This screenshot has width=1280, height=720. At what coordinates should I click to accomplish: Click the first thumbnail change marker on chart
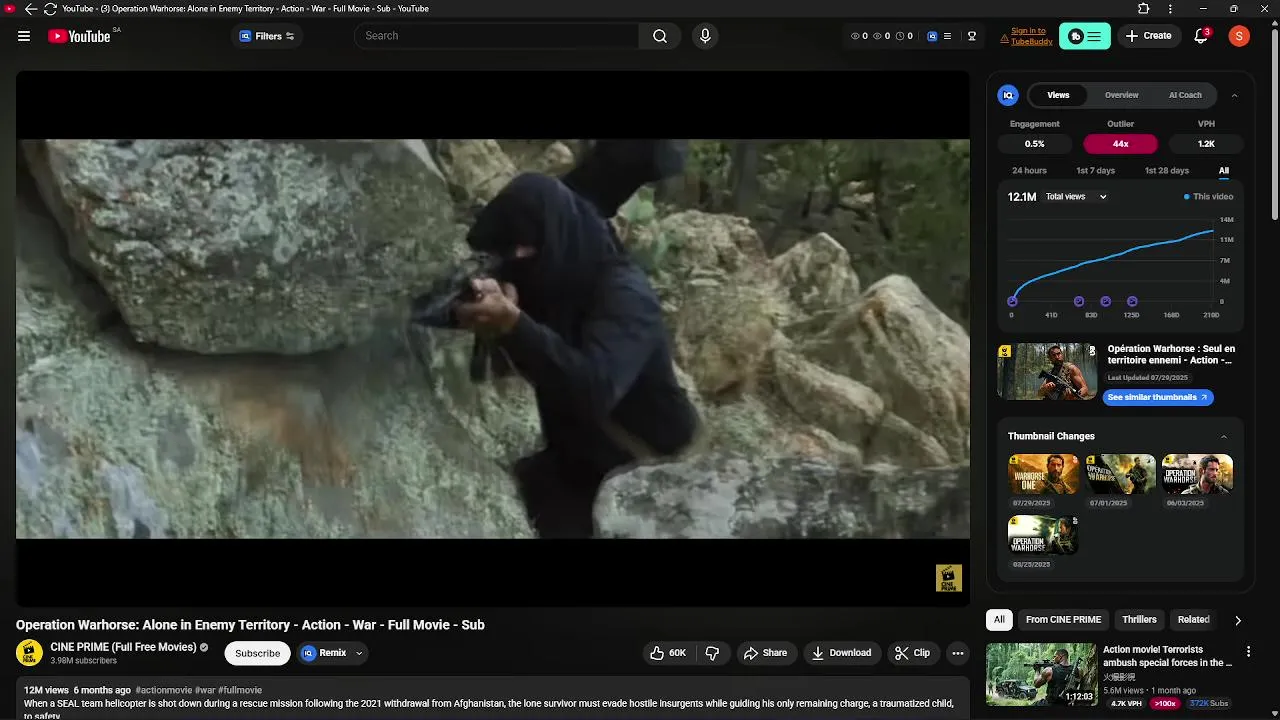pyautogui.click(x=1012, y=301)
